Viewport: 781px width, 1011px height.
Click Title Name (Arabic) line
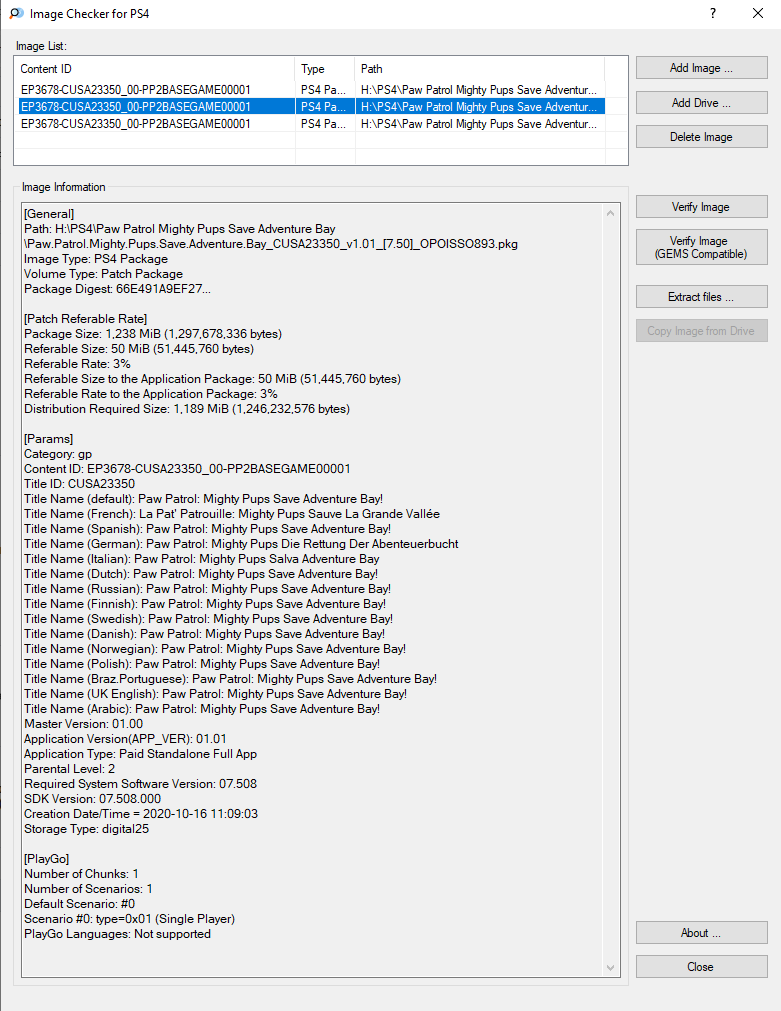(202, 709)
